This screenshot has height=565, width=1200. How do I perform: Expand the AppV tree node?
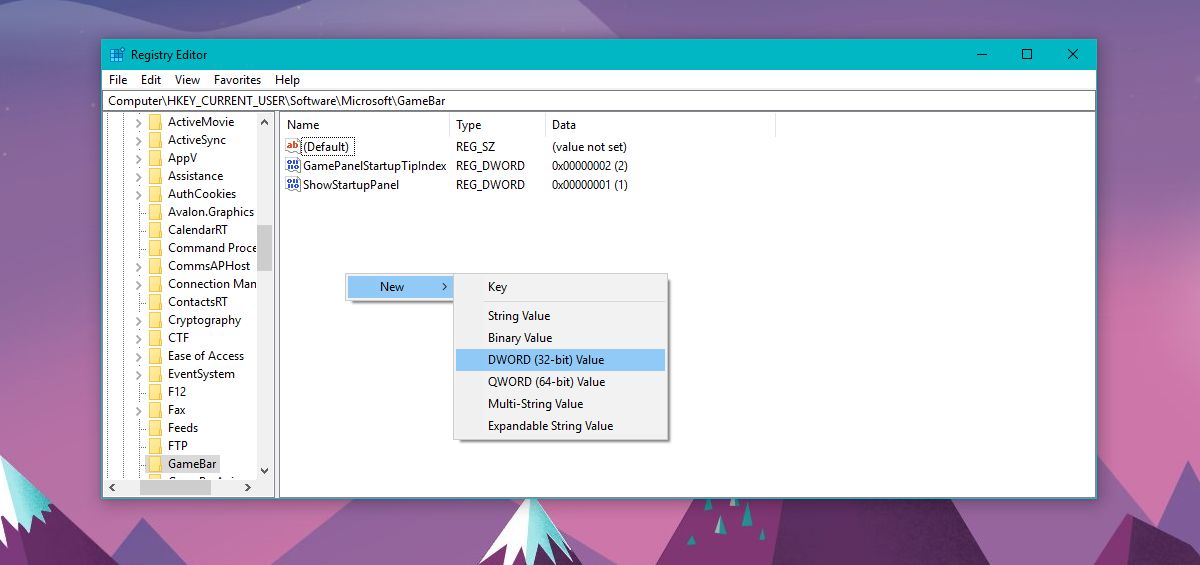tap(139, 158)
